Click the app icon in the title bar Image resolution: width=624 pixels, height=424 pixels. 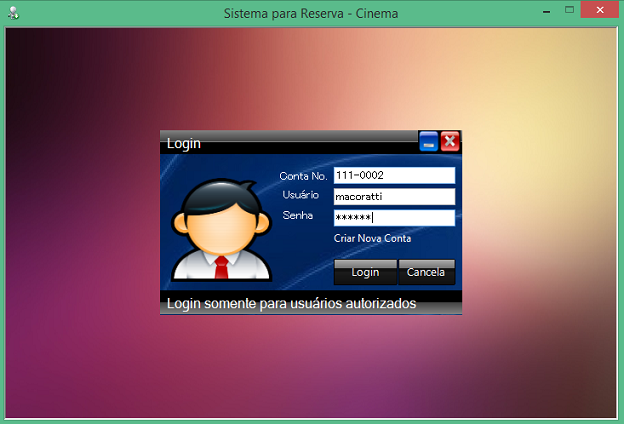tap(14, 13)
